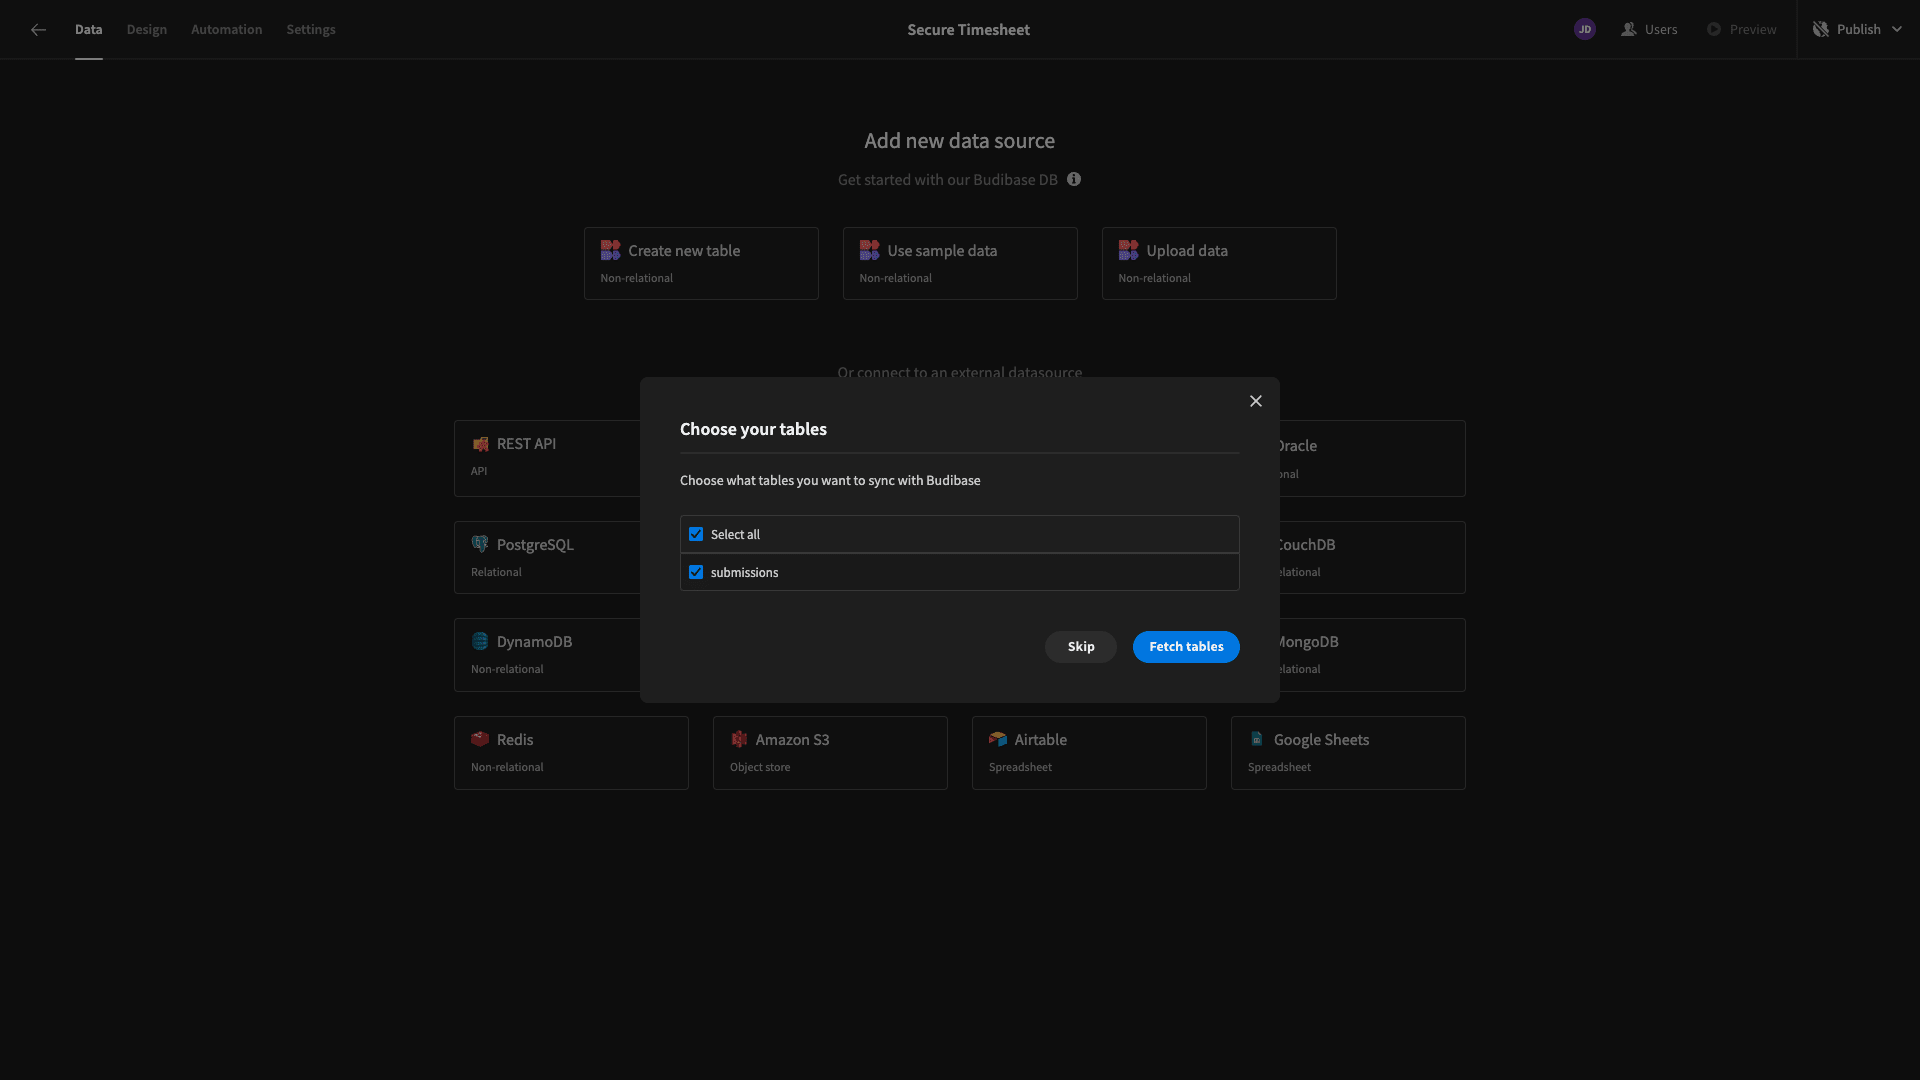1920x1080 pixels.
Task: Close the Choose your tables dialog
Action: [x=1256, y=401]
